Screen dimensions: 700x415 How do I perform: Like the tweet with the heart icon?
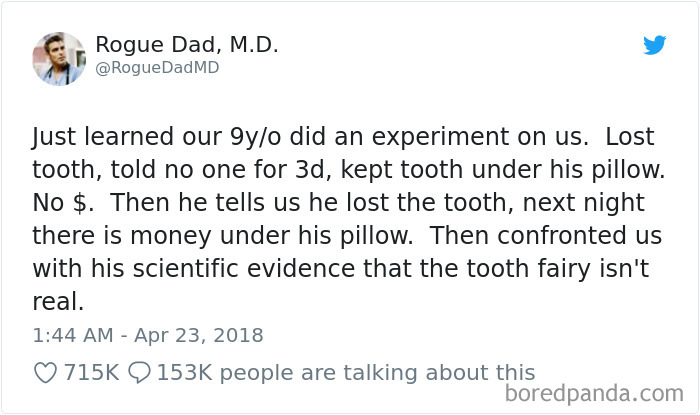45,372
